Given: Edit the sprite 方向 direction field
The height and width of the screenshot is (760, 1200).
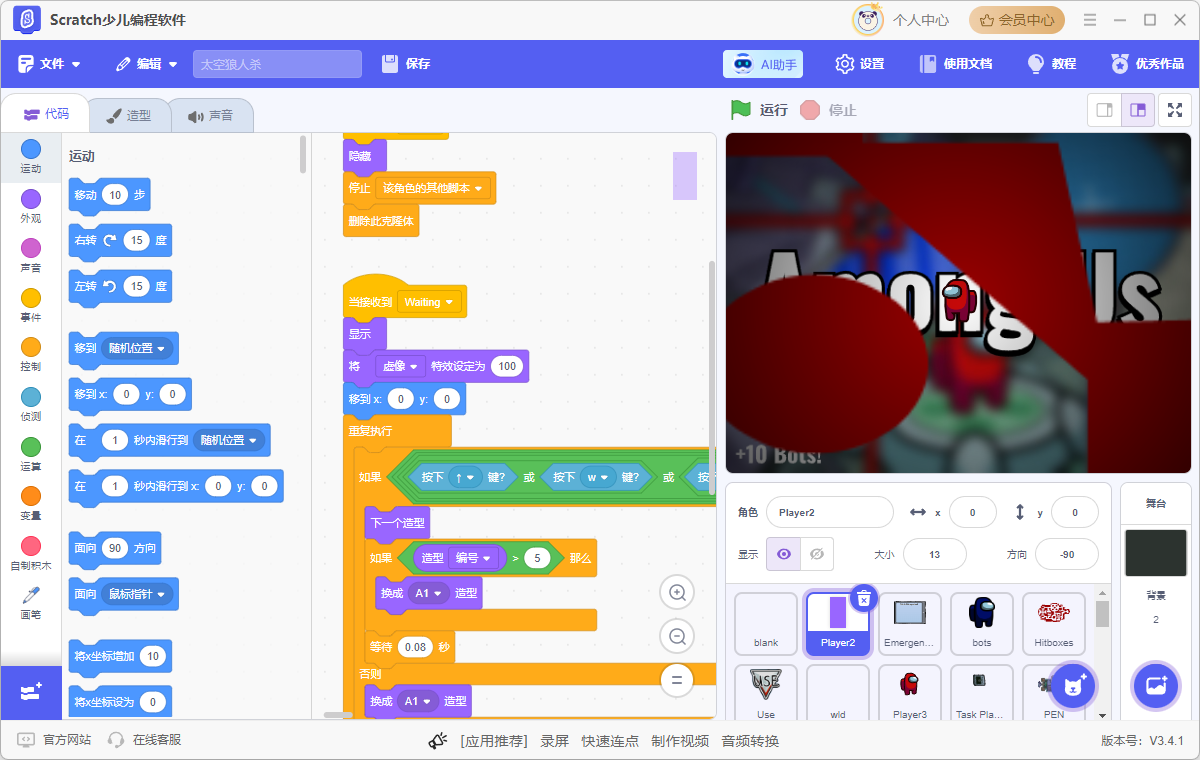Looking at the screenshot, I should [x=1067, y=554].
